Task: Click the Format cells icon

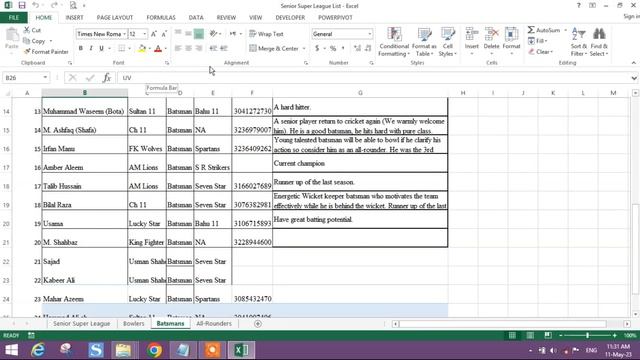Action: point(511,34)
